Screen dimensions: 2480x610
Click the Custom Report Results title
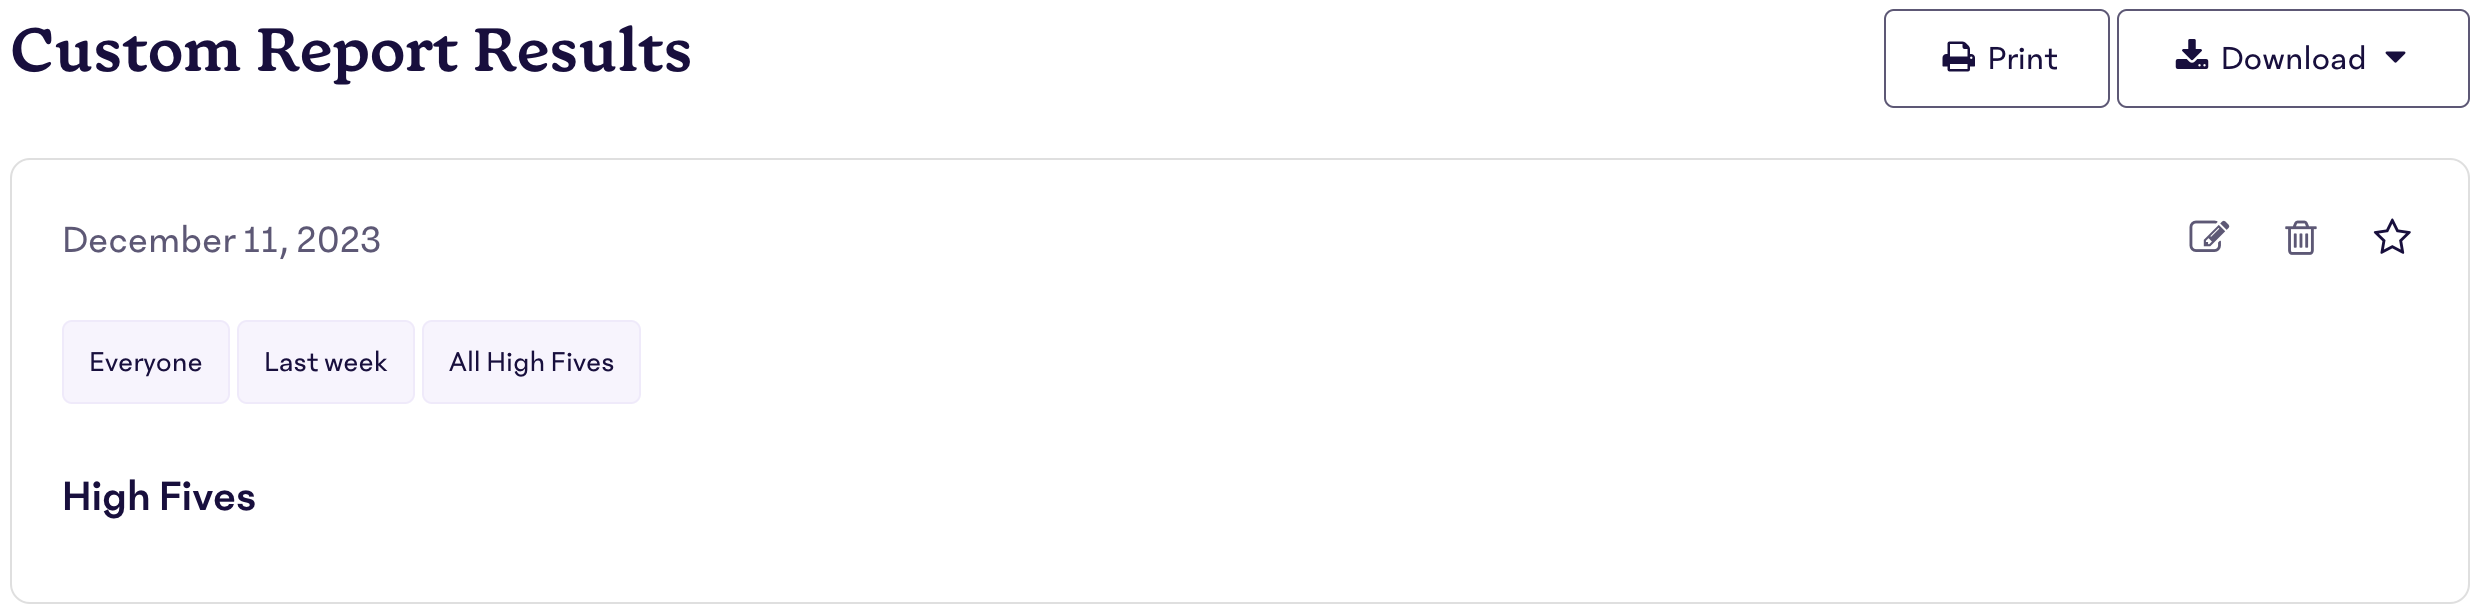(x=351, y=52)
